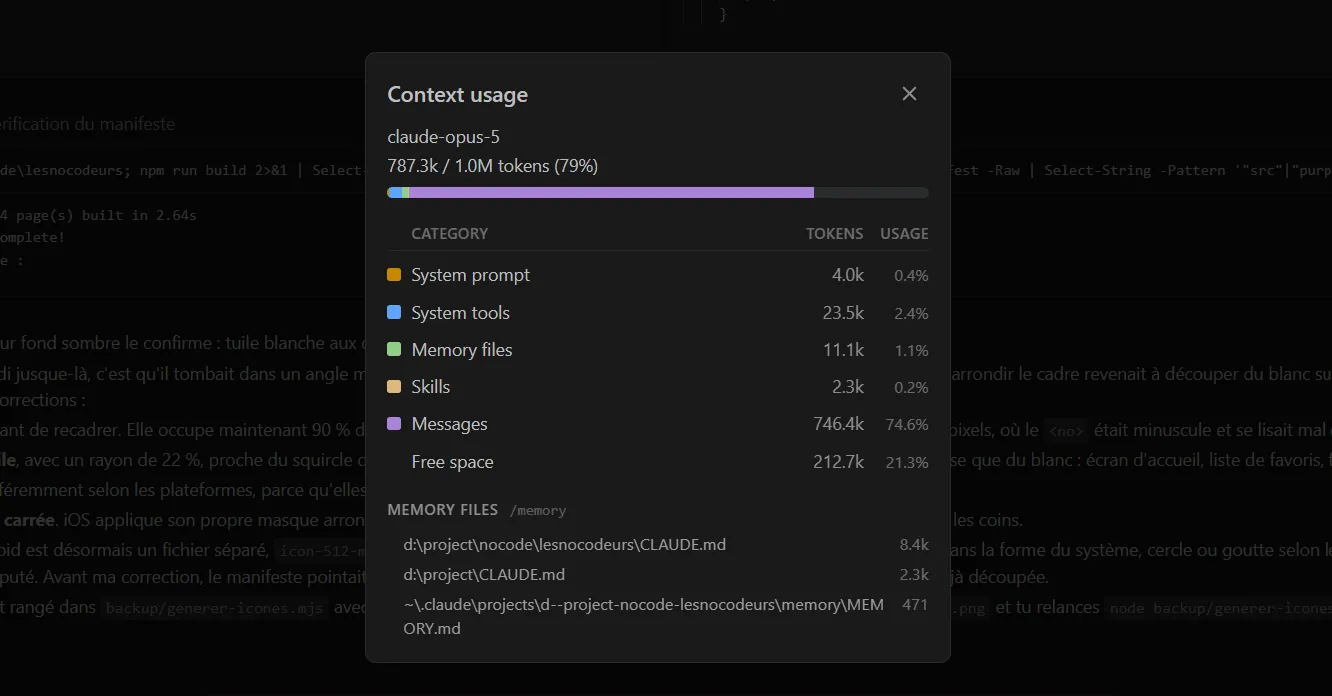This screenshot has height=696, width=1332.
Task: Click the Context usage dialog title
Action: [457, 95]
